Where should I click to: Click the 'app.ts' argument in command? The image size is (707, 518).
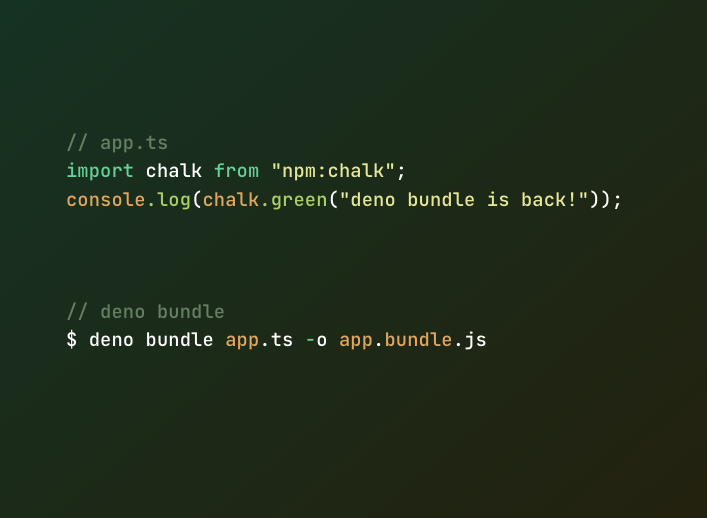259,340
